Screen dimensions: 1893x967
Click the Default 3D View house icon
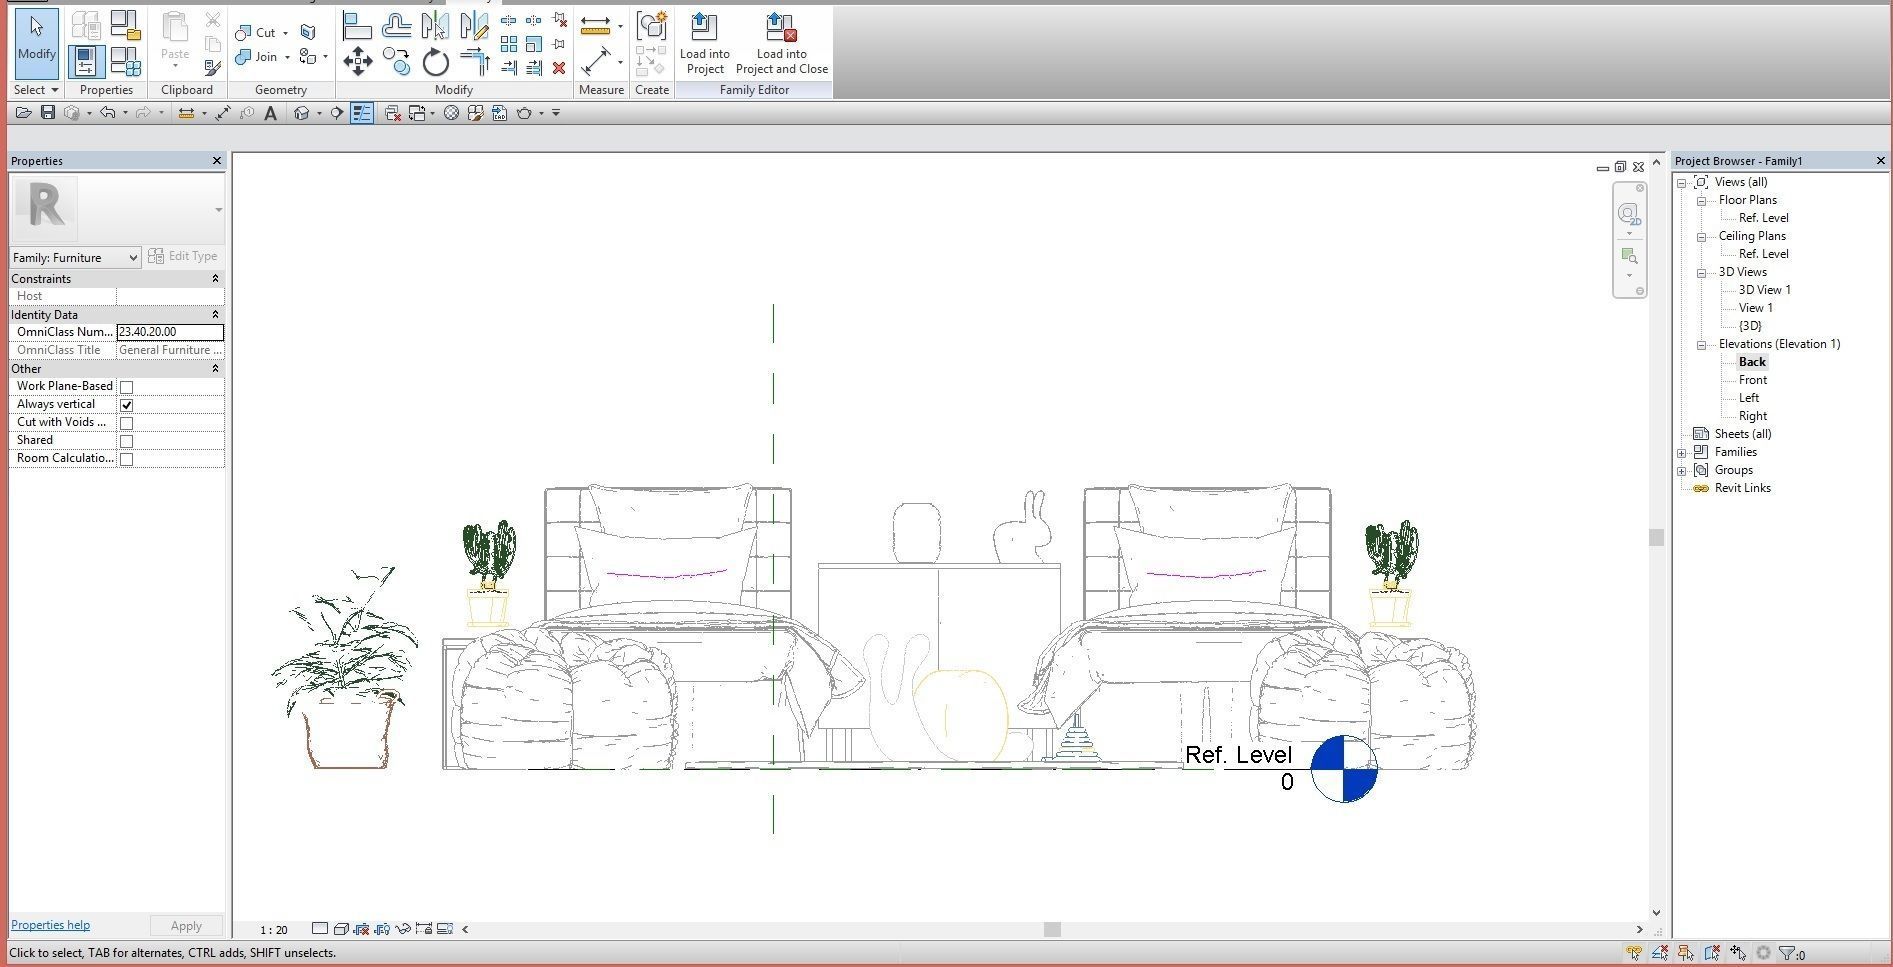[301, 113]
